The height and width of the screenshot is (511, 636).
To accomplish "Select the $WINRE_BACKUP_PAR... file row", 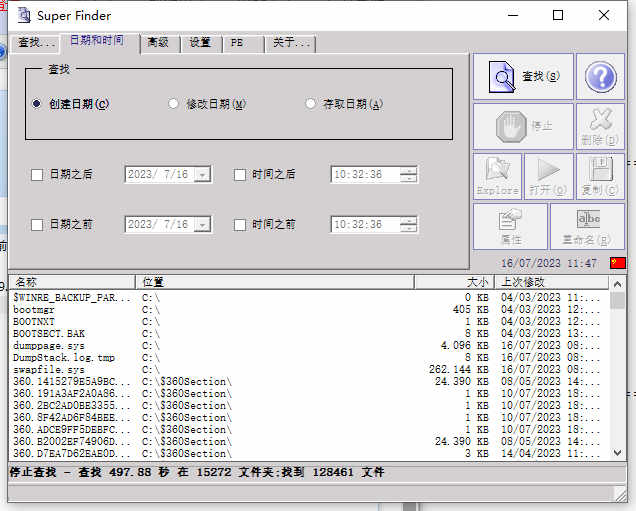I will click(x=309, y=298).
